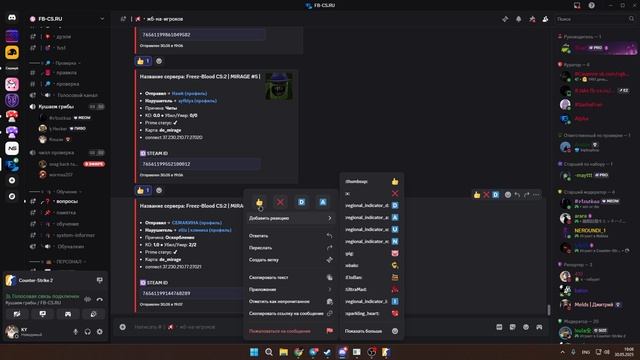The height and width of the screenshot is (360, 640).
Task: Click member Melds | Дмитрий in member list
Action: coord(593,304)
